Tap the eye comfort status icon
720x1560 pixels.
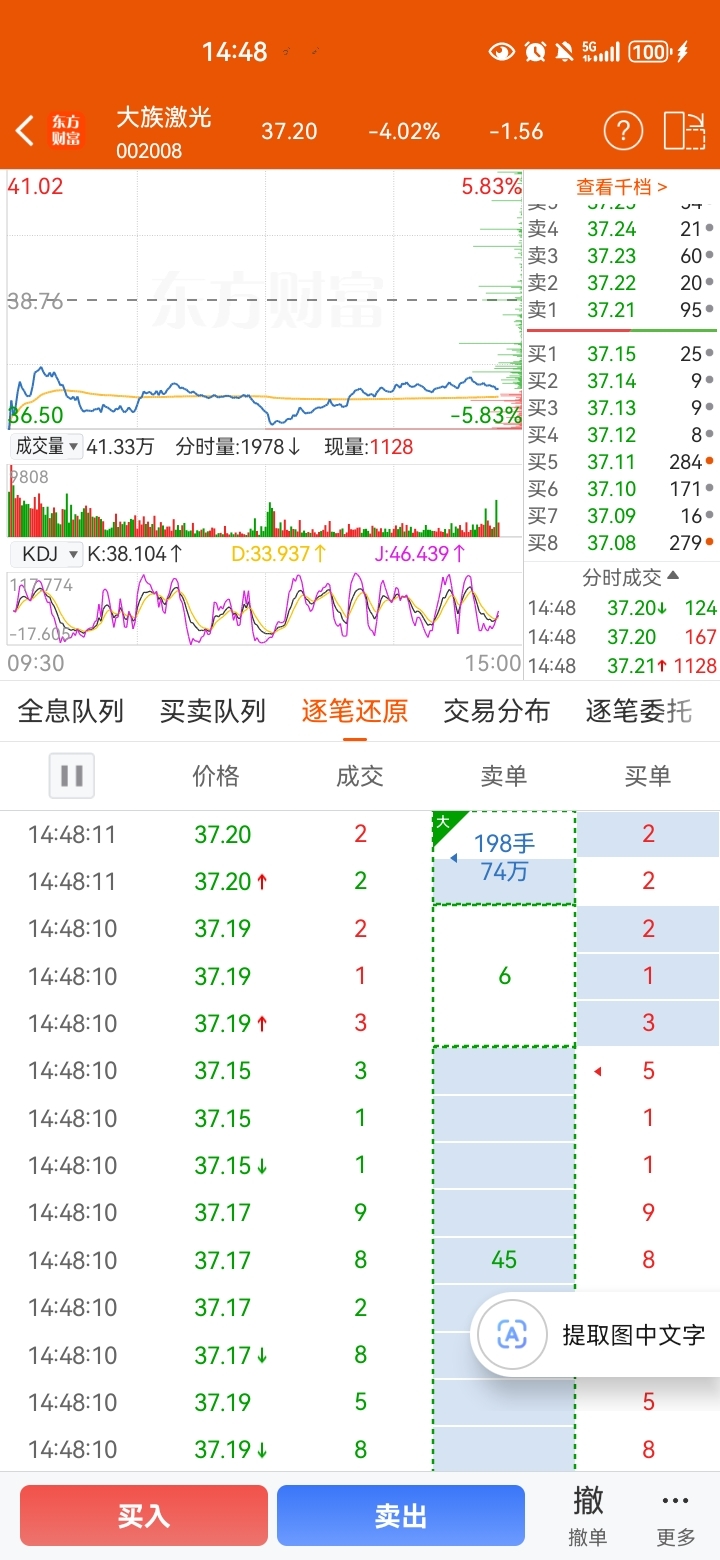click(x=502, y=51)
